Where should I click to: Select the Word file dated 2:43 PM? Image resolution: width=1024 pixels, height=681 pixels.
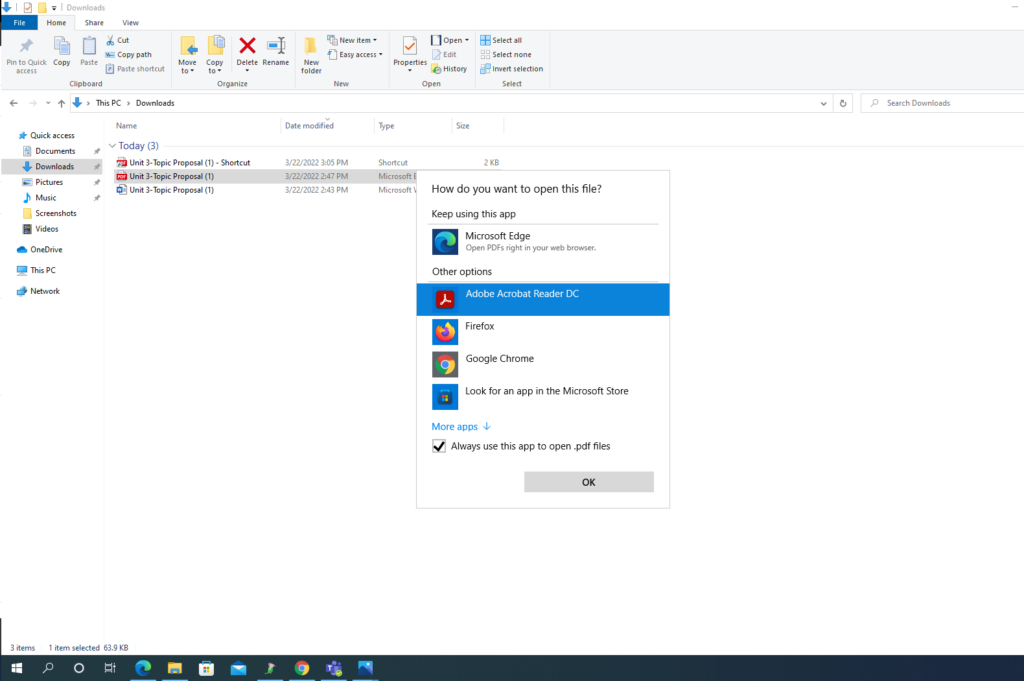coord(171,190)
